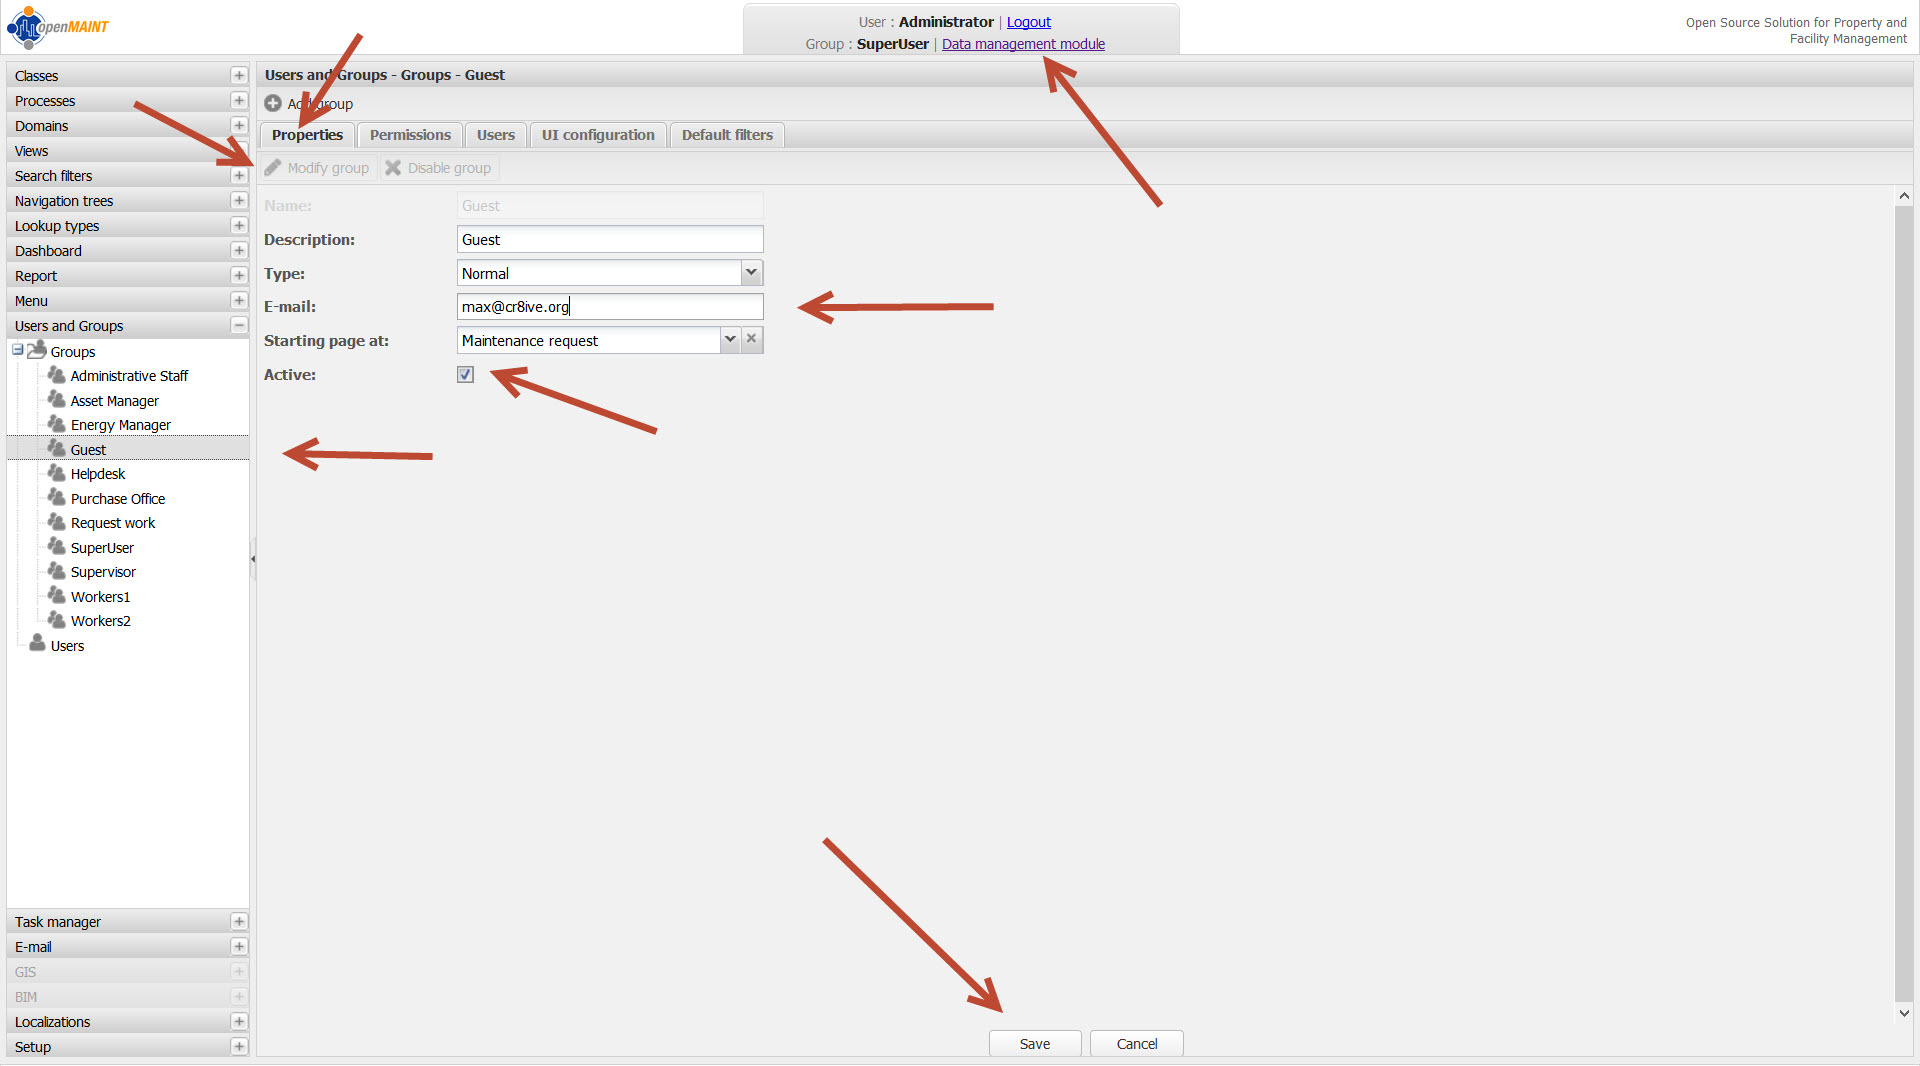Image resolution: width=1920 pixels, height=1066 pixels.
Task: Open the UI configuration tab
Action: click(x=597, y=135)
